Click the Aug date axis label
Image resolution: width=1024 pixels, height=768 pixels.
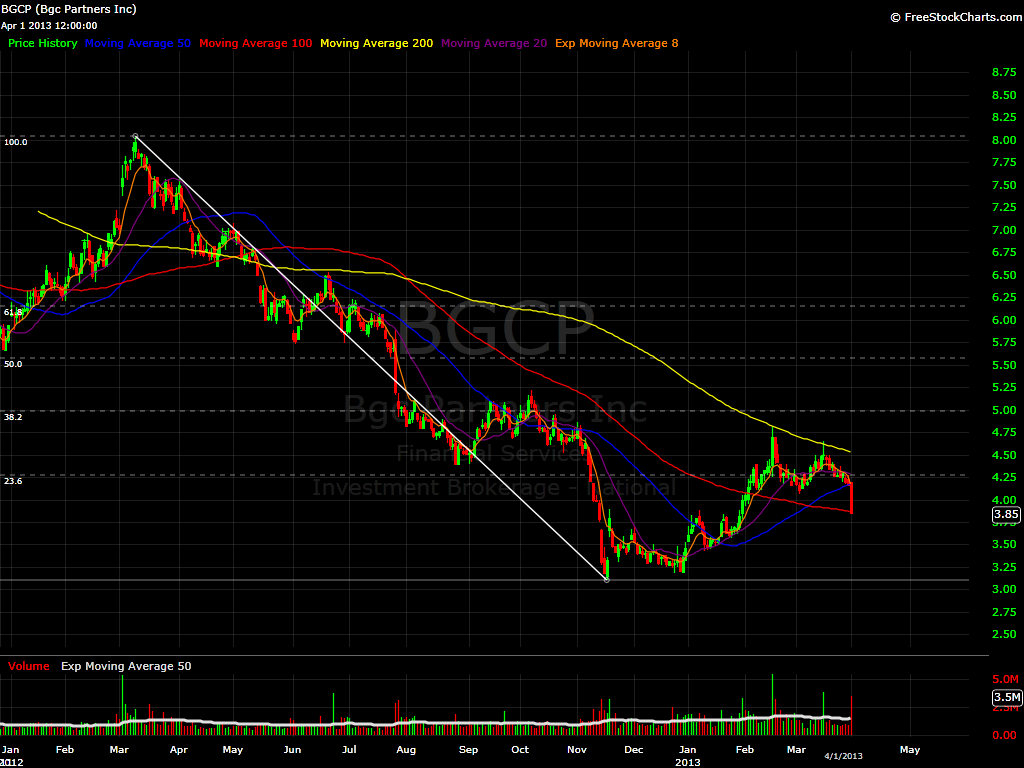pyautogui.click(x=406, y=750)
